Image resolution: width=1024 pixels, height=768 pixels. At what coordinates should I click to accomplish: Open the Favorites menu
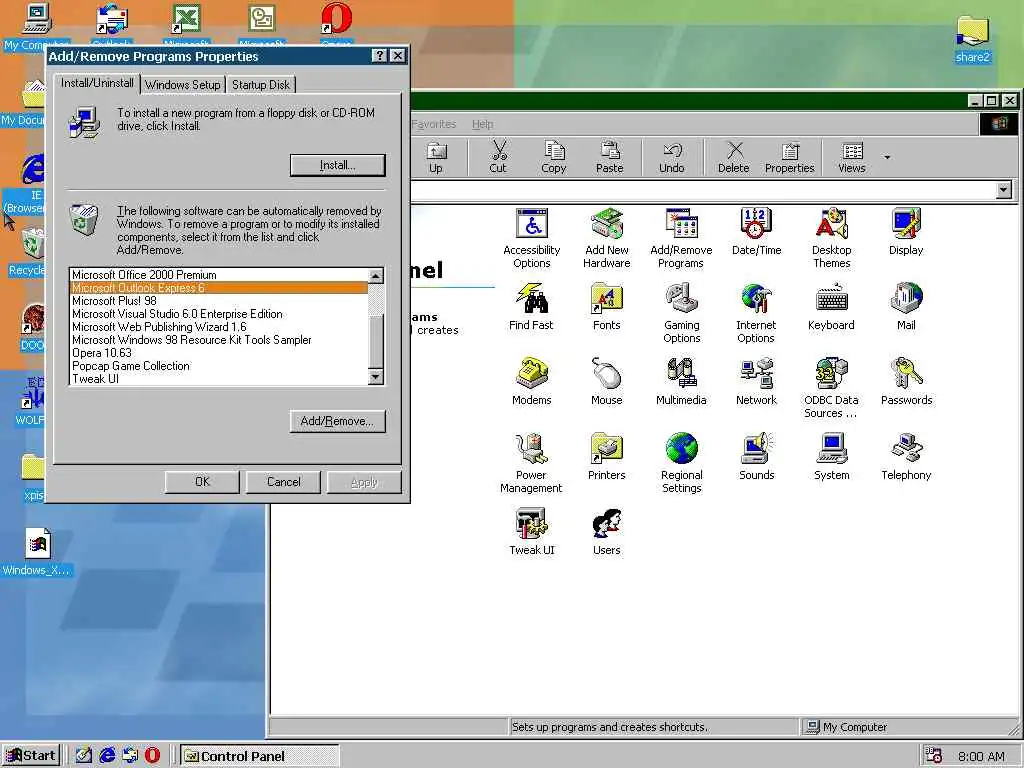coord(434,124)
